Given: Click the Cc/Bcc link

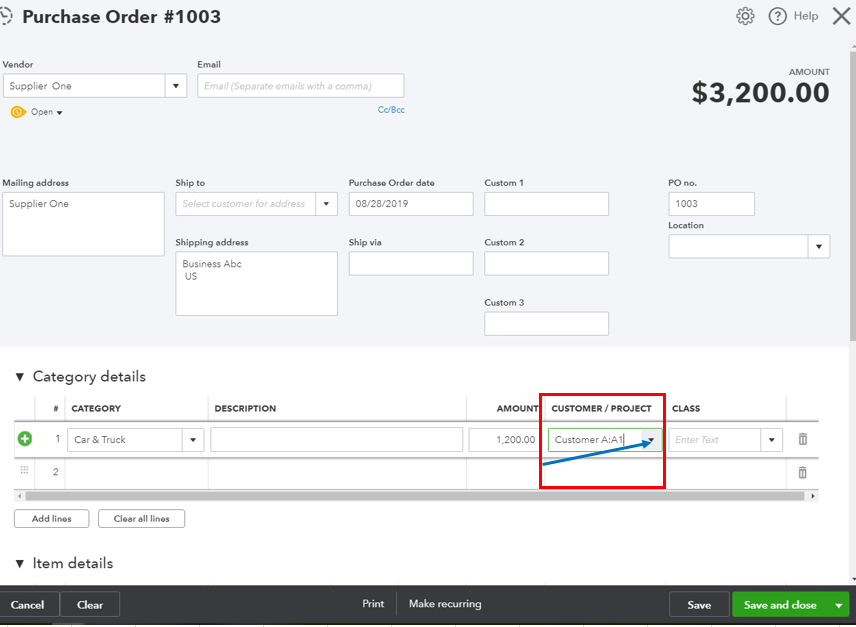Looking at the screenshot, I should [x=391, y=110].
